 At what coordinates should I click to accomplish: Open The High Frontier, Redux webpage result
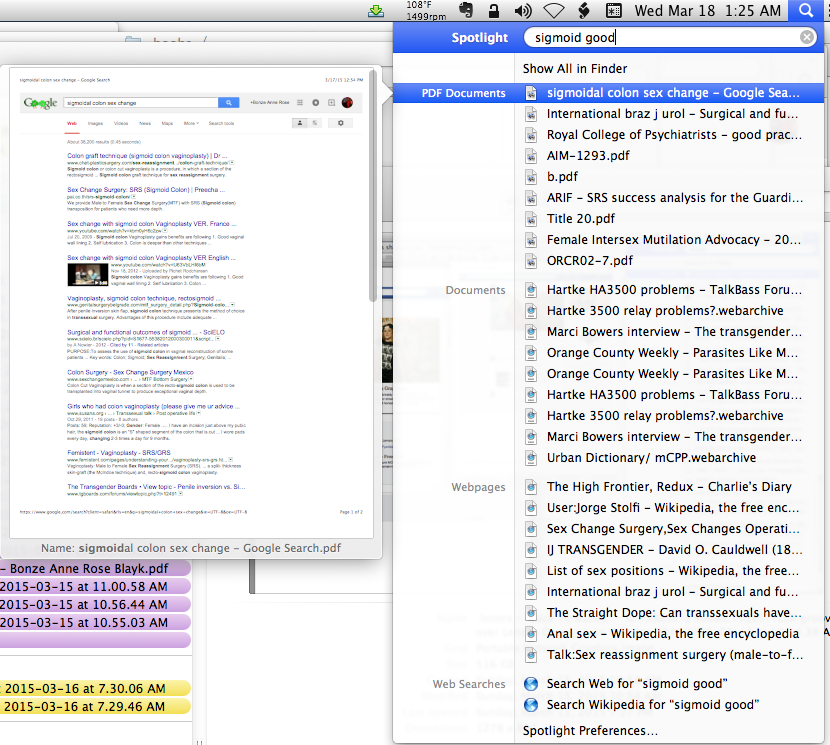click(x=669, y=487)
